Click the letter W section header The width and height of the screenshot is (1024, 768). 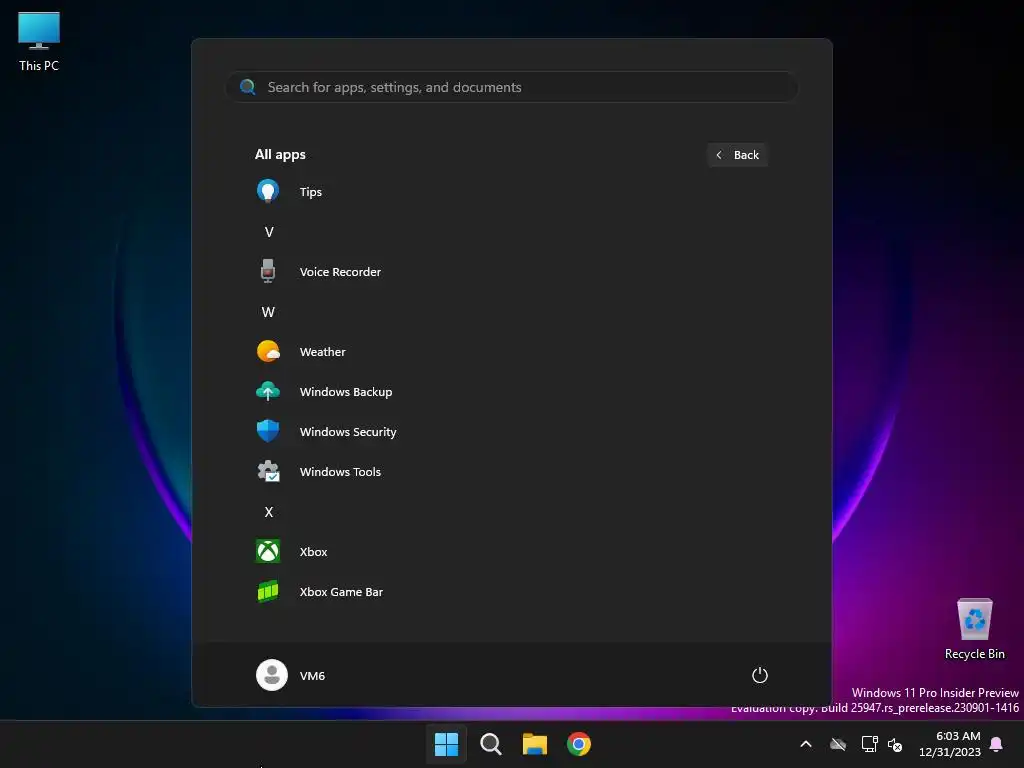pyautogui.click(x=268, y=312)
